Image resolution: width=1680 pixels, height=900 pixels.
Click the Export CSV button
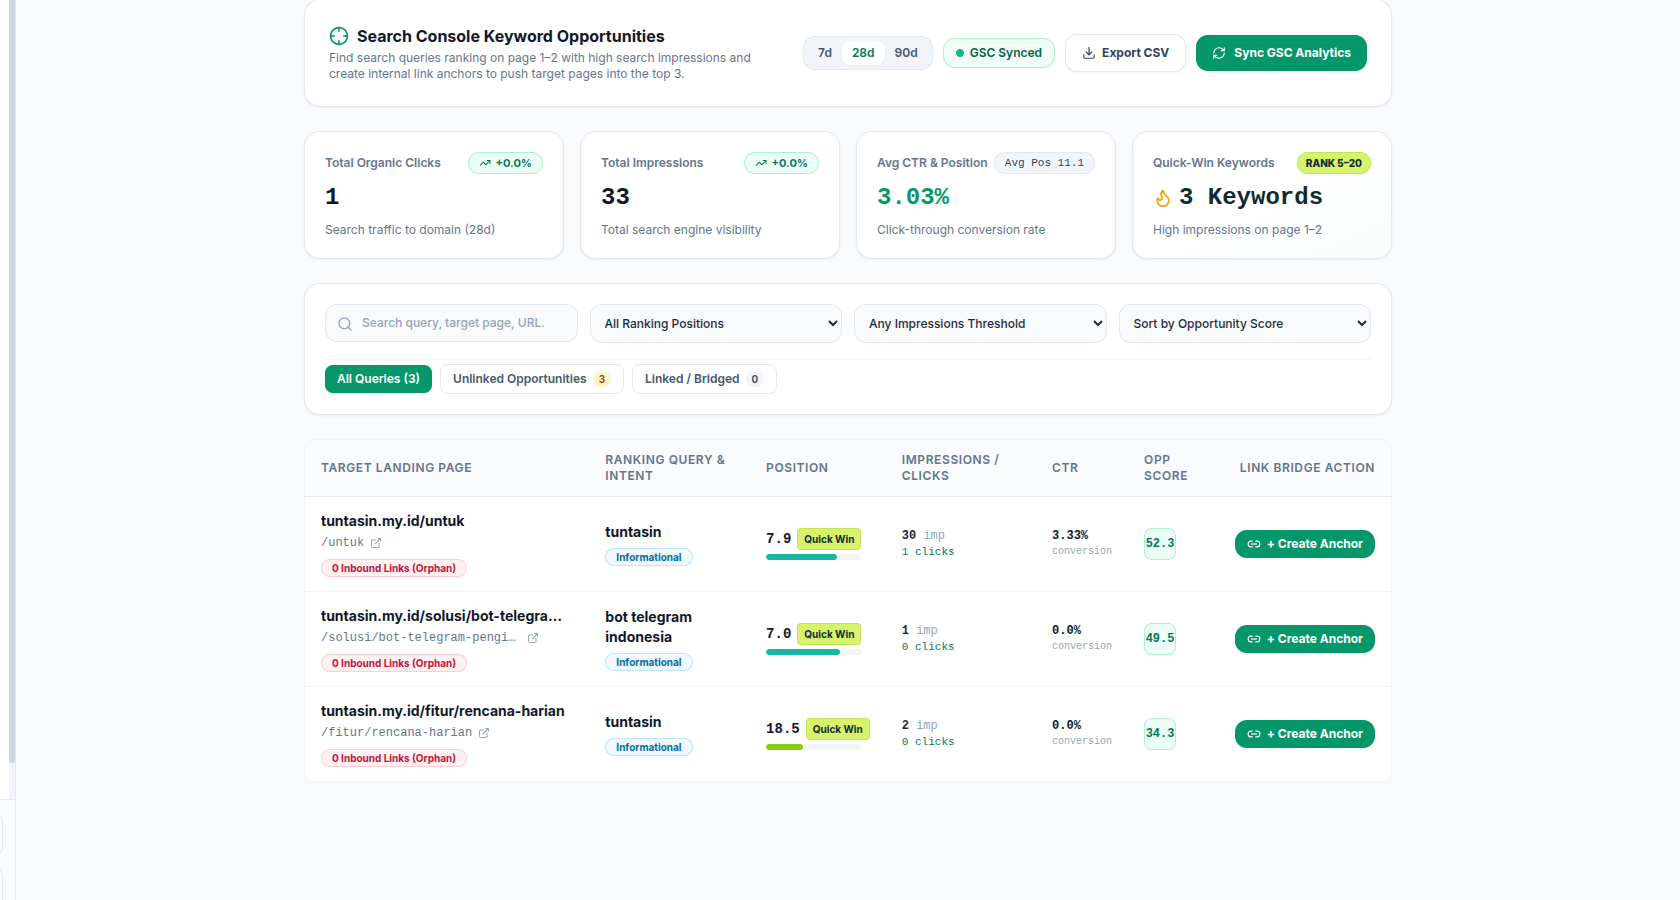[x=1125, y=53]
